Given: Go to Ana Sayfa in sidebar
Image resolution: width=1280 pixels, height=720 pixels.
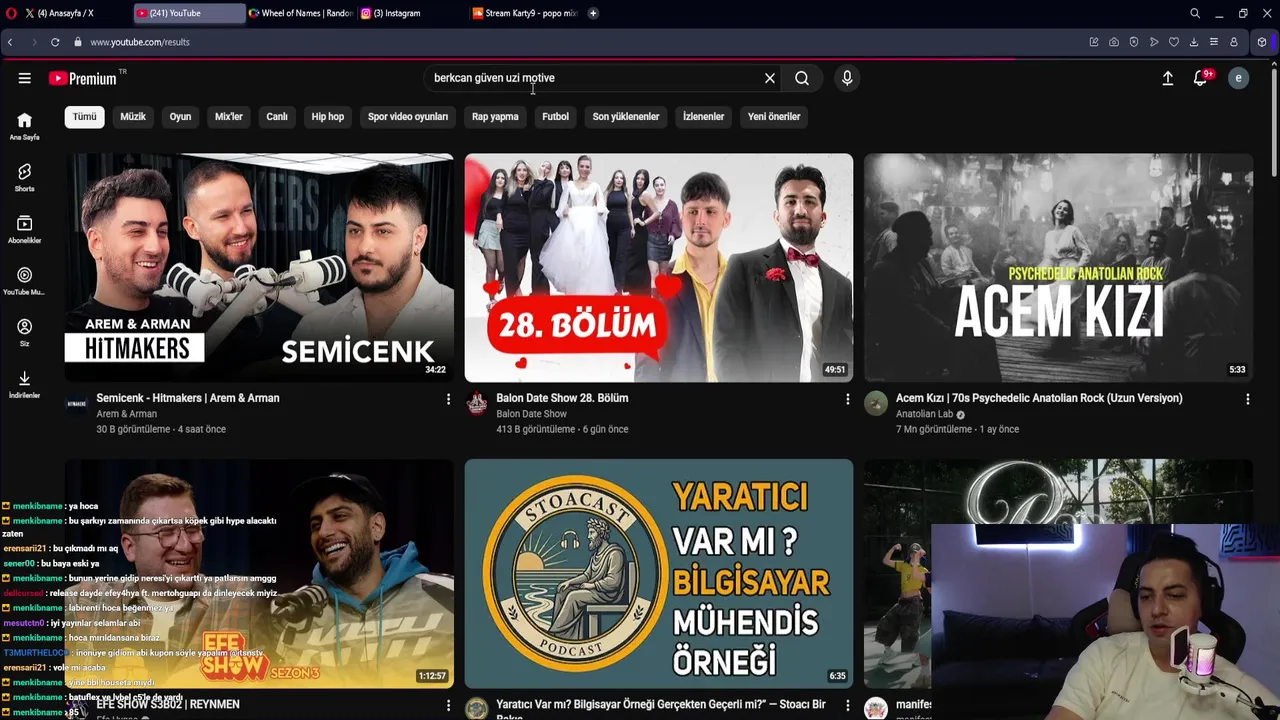Looking at the screenshot, I should 24,126.
